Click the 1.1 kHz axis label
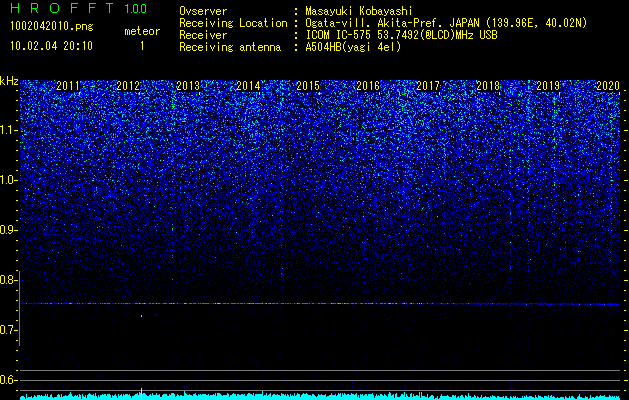The width and height of the screenshot is (629, 400). (9, 130)
